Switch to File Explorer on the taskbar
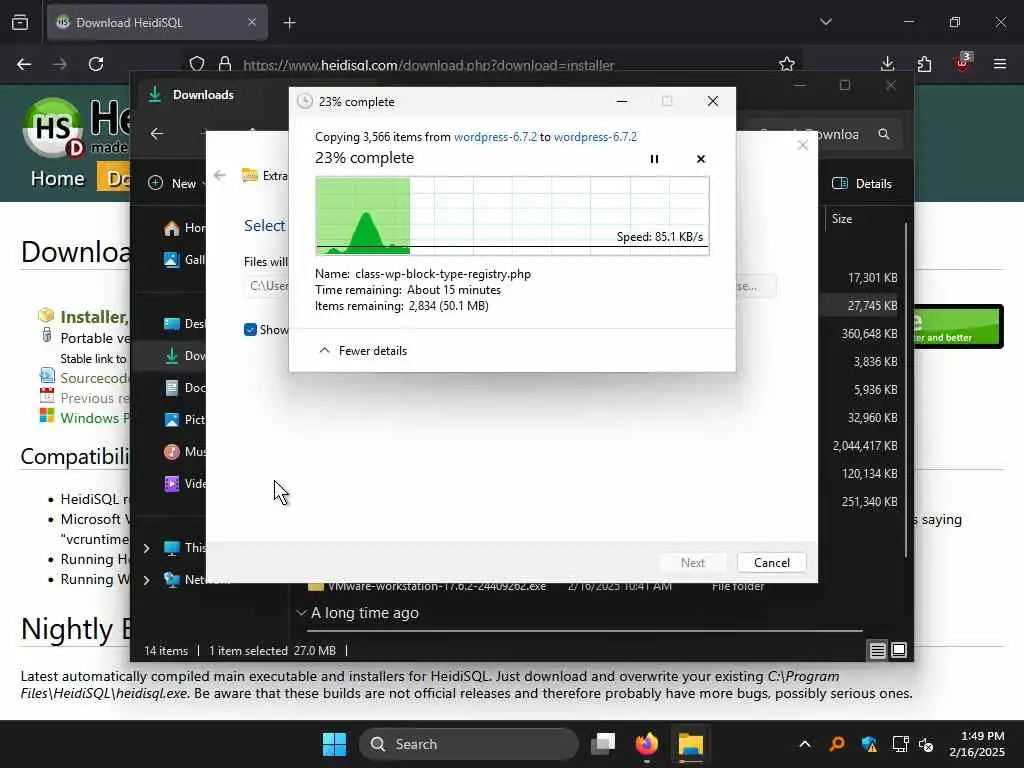This screenshot has width=1024, height=768. [690, 744]
